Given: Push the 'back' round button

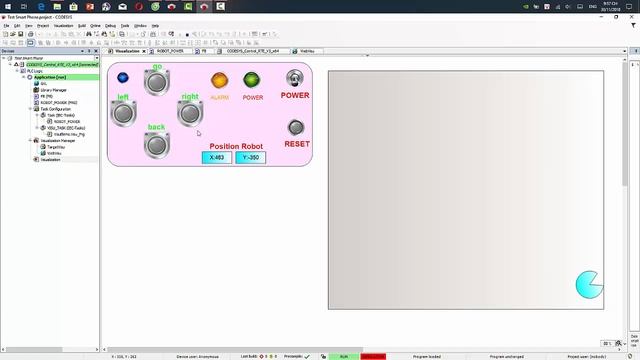Looking at the screenshot, I should point(157,145).
